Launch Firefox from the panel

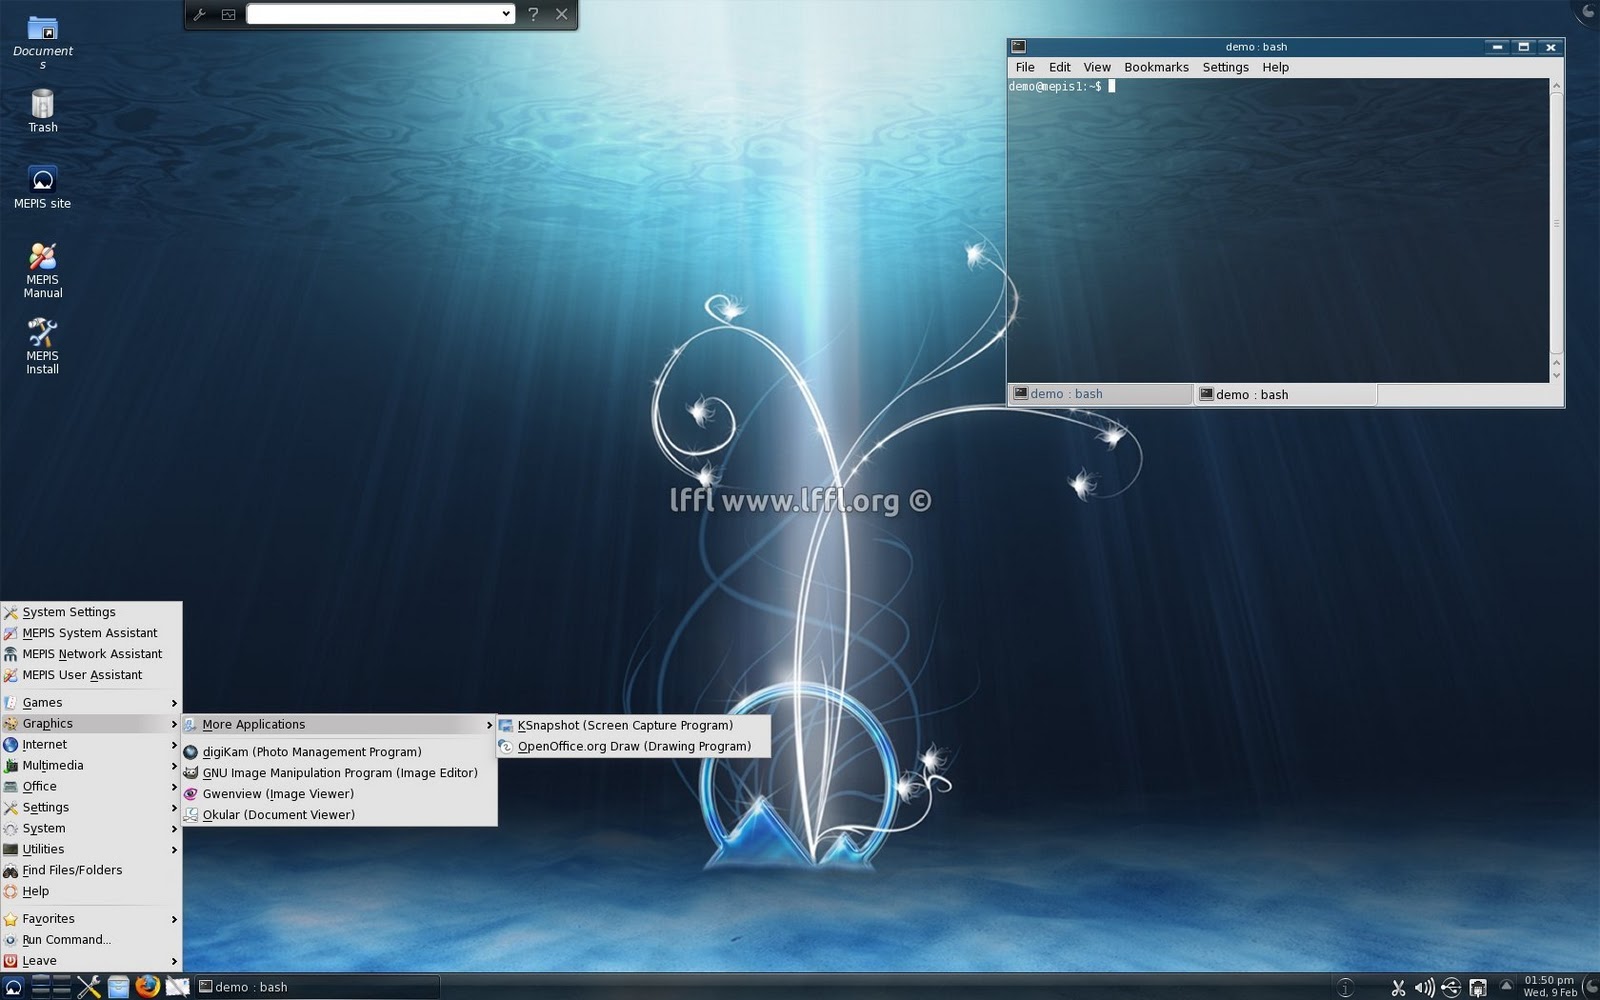click(147, 987)
